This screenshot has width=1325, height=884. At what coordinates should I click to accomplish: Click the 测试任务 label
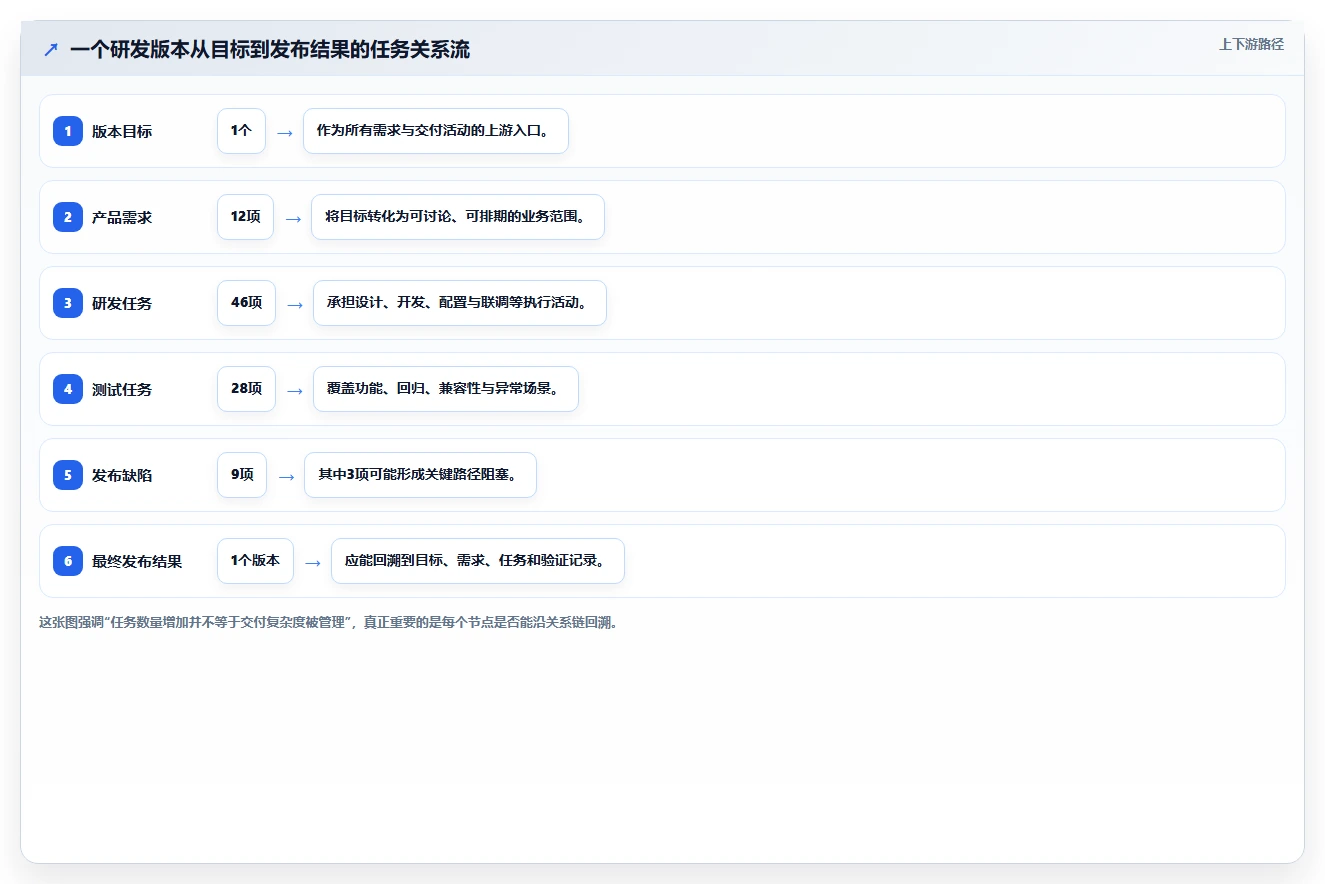122,389
